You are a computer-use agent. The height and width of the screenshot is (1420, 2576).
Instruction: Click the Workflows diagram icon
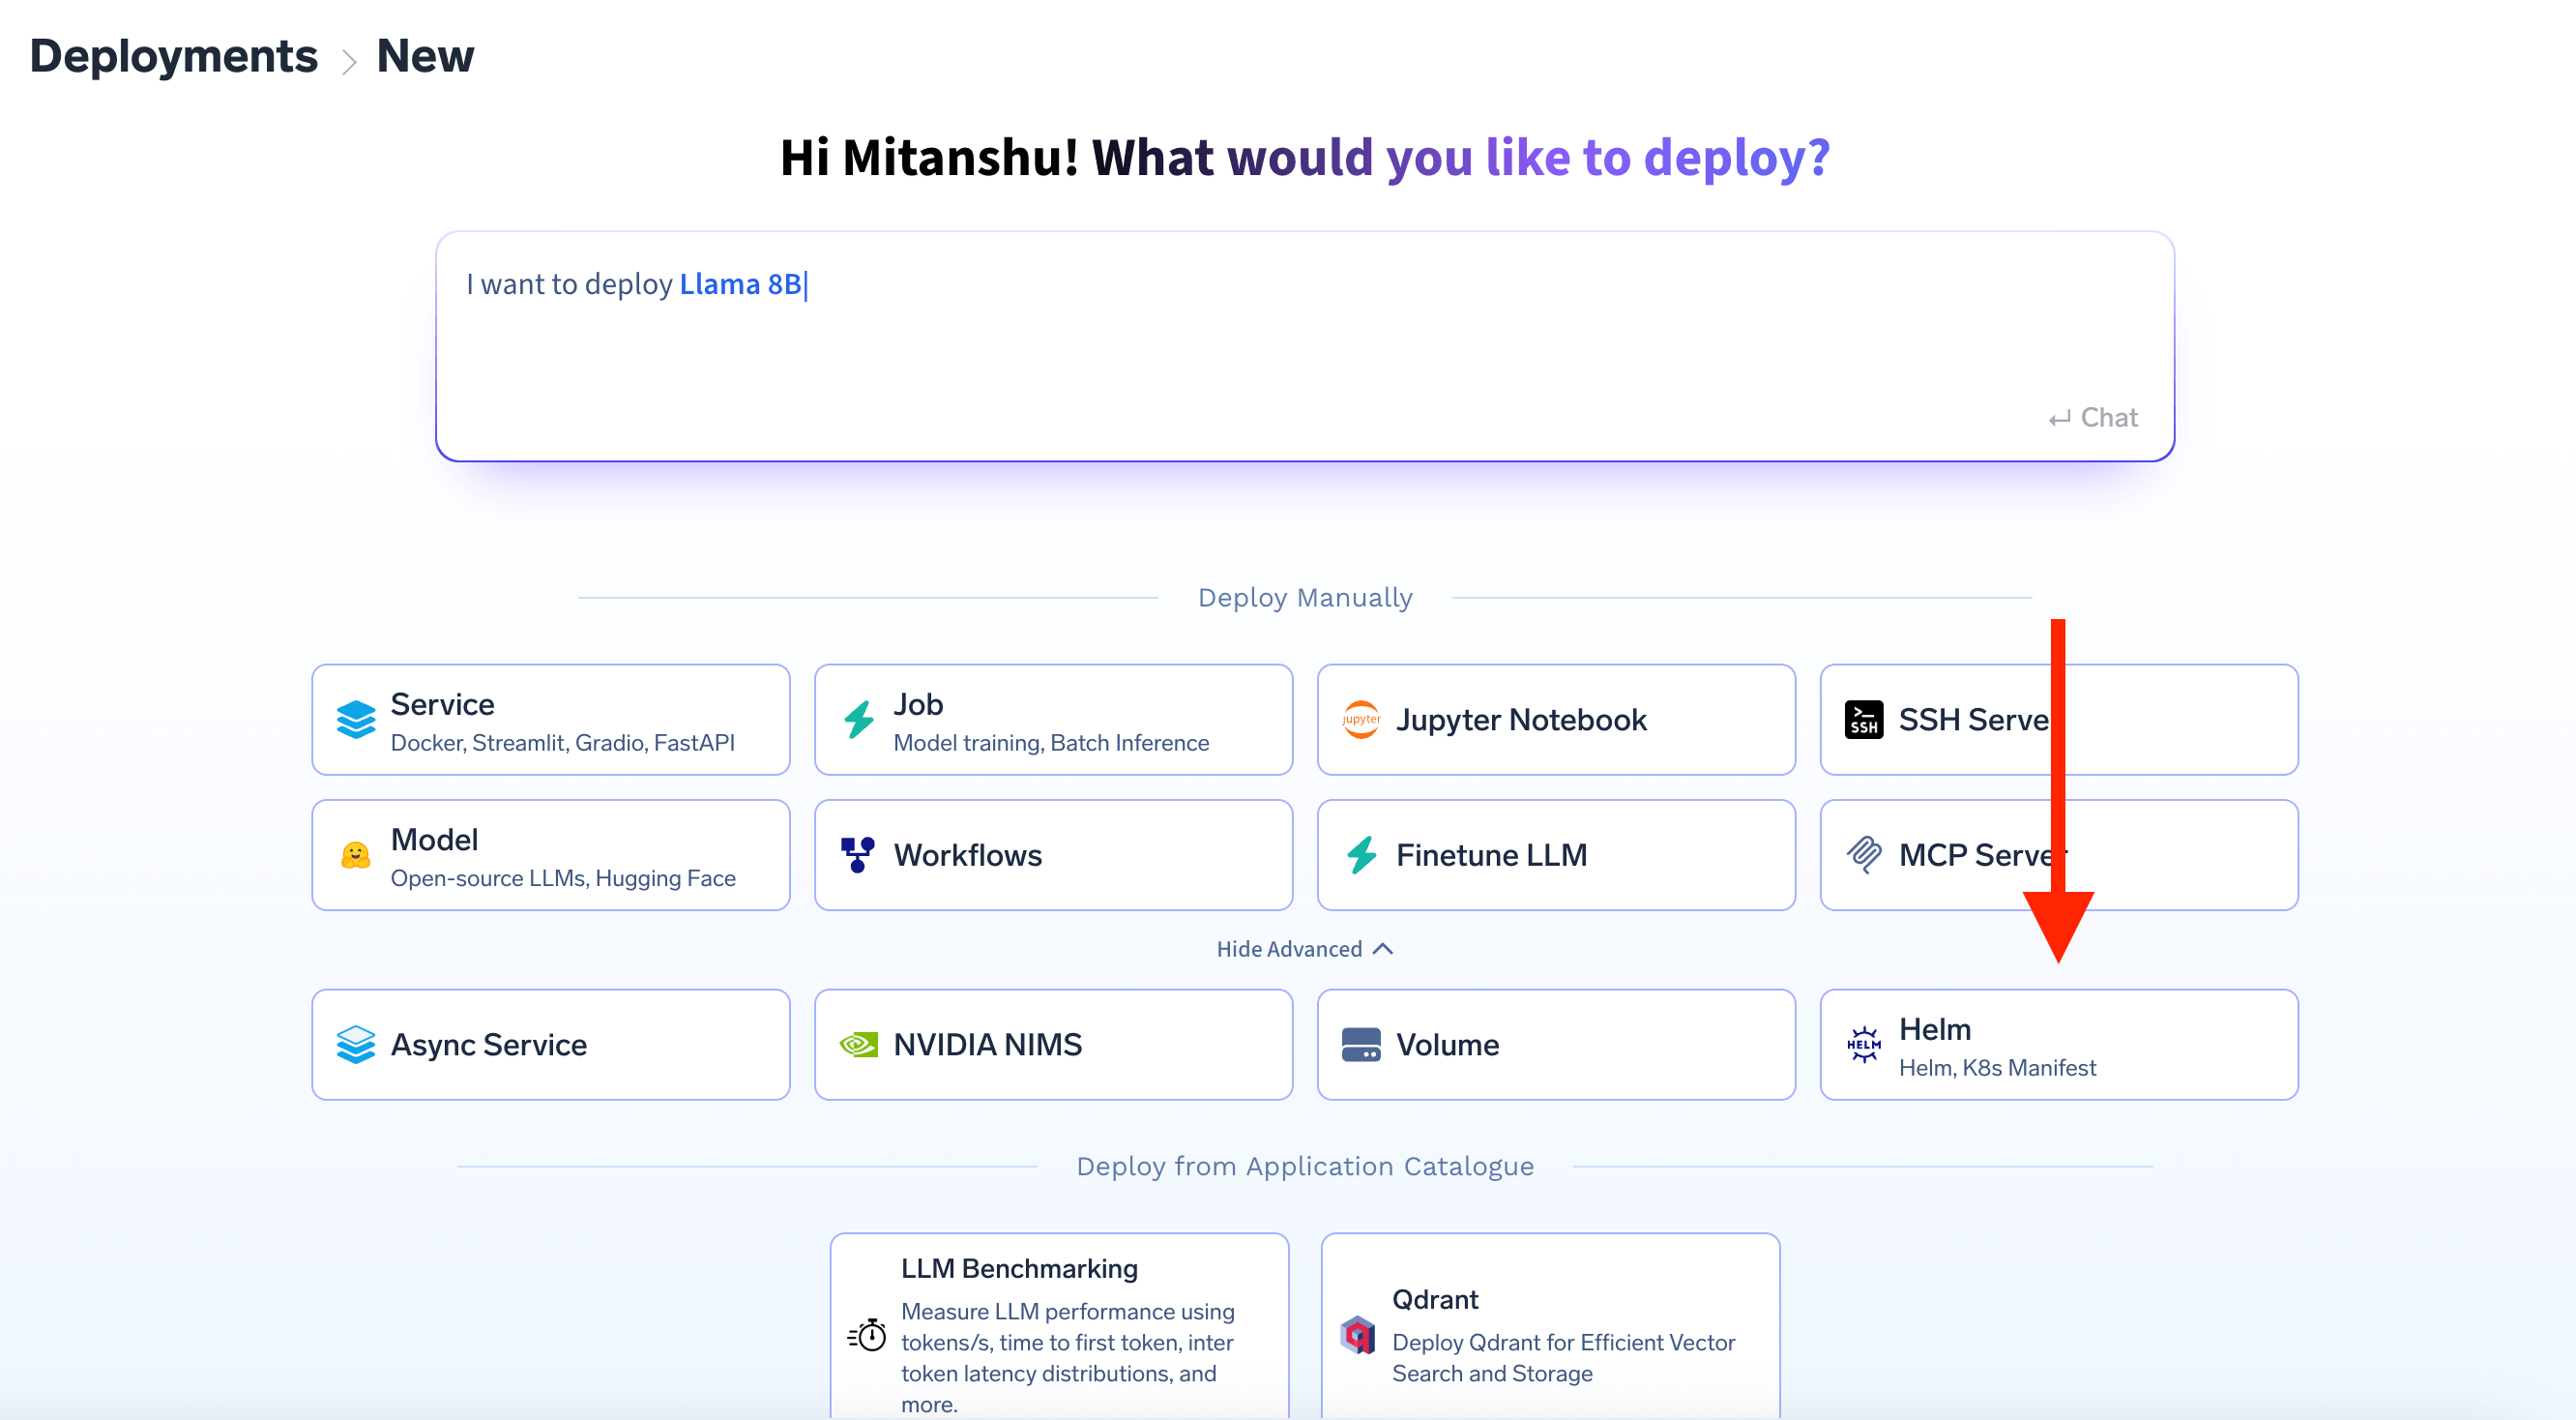(858, 855)
